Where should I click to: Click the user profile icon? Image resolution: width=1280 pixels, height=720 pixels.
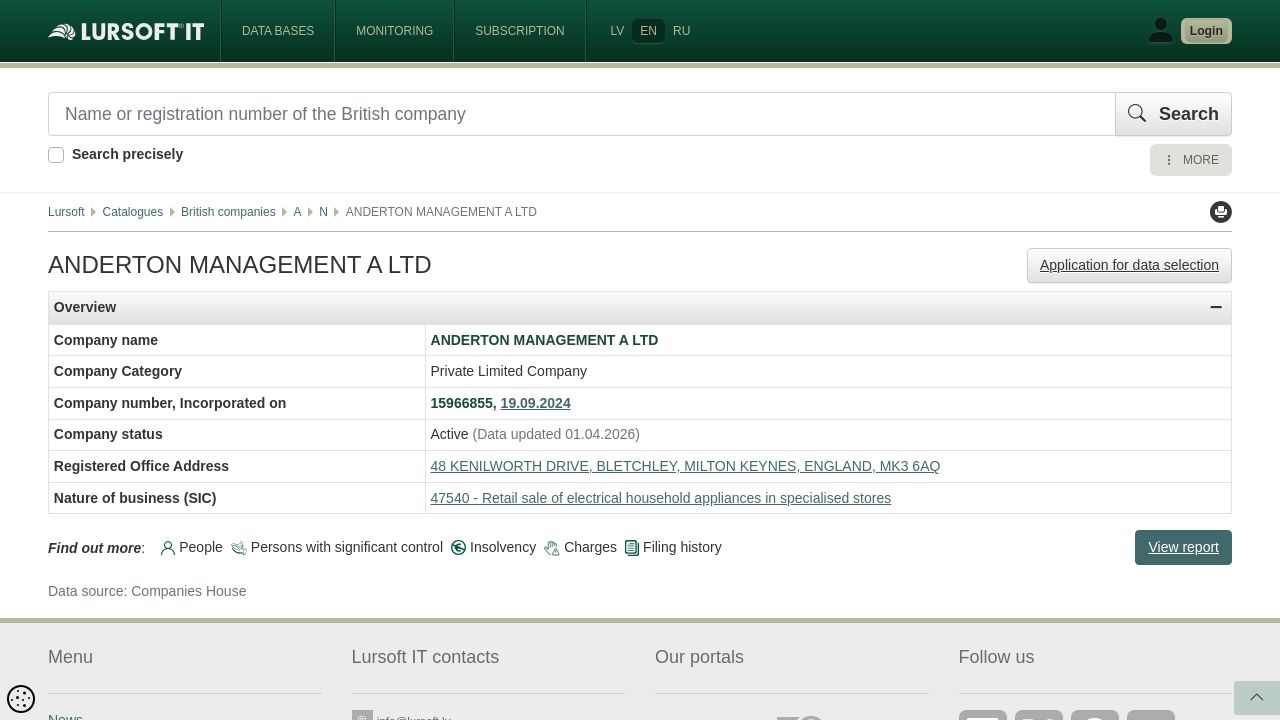(1160, 31)
